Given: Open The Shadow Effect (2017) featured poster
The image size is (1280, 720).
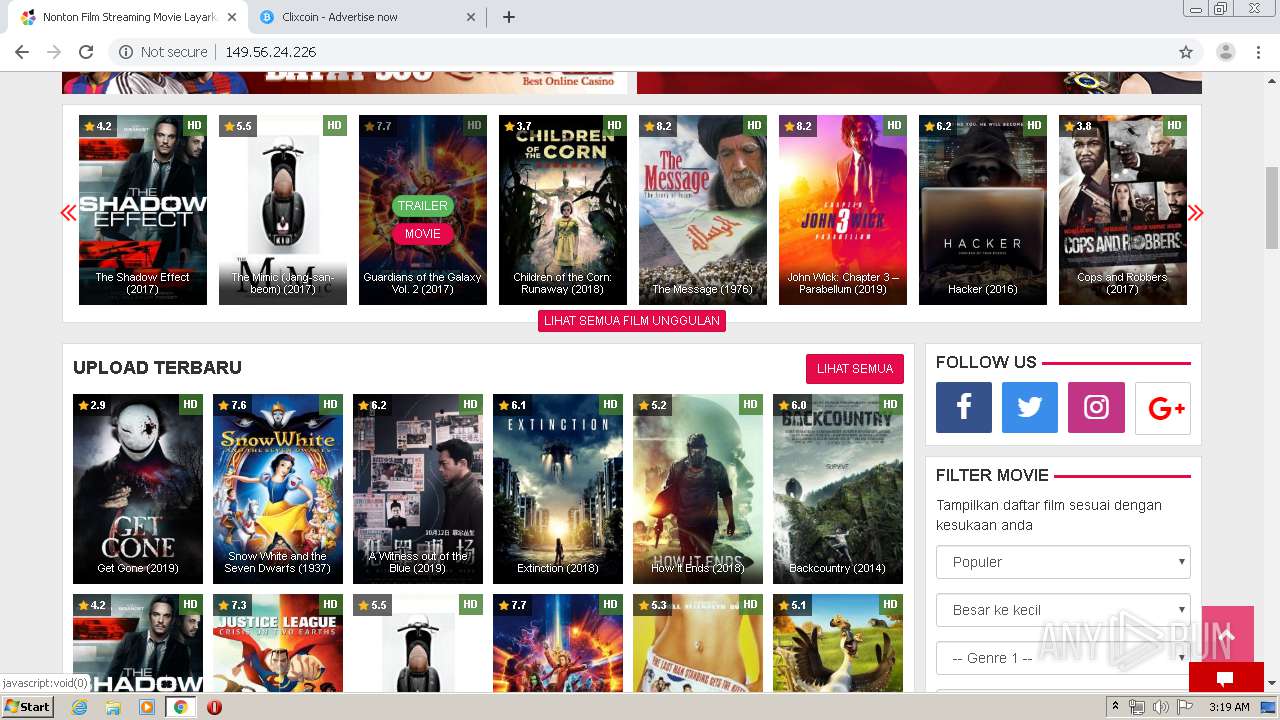Looking at the screenshot, I should click(143, 210).
